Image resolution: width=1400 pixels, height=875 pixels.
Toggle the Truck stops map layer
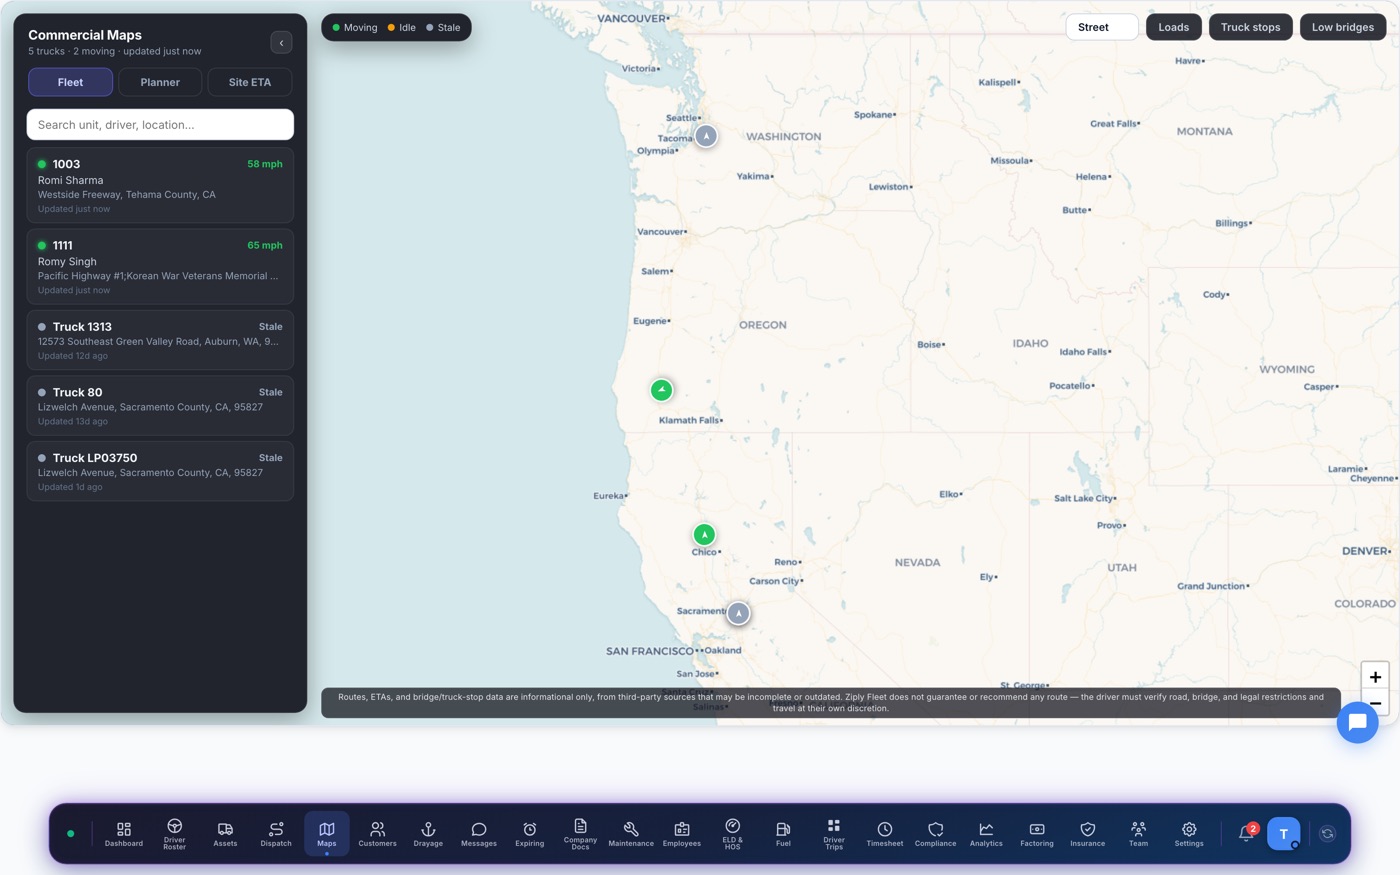click(1250, 27)
